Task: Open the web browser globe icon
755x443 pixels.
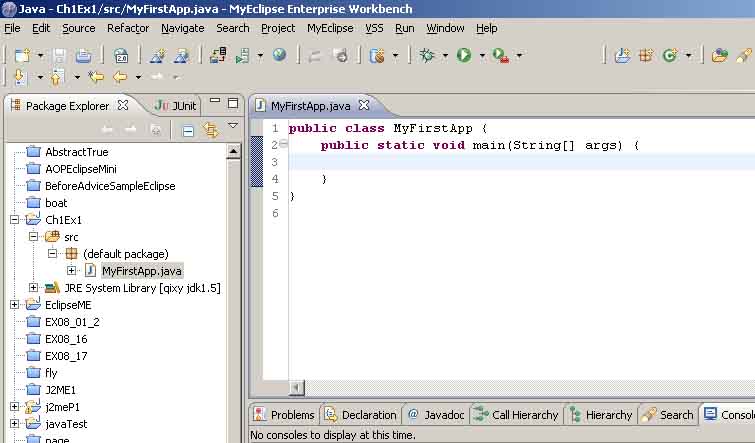Action: [279, 55]
